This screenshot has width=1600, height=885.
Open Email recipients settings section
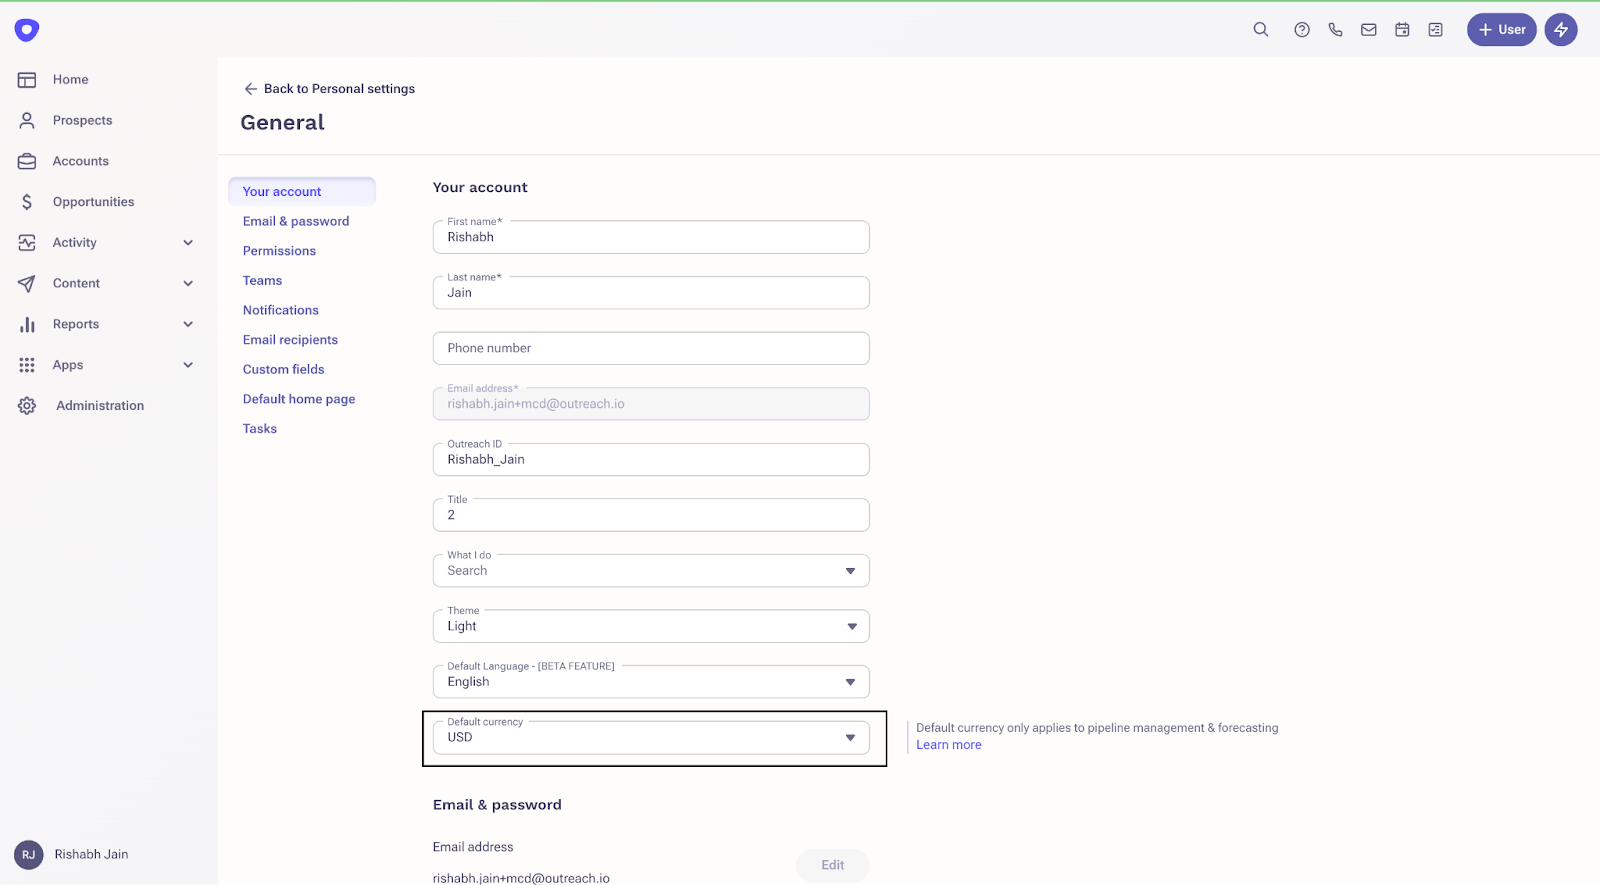[x=290, y=340]
